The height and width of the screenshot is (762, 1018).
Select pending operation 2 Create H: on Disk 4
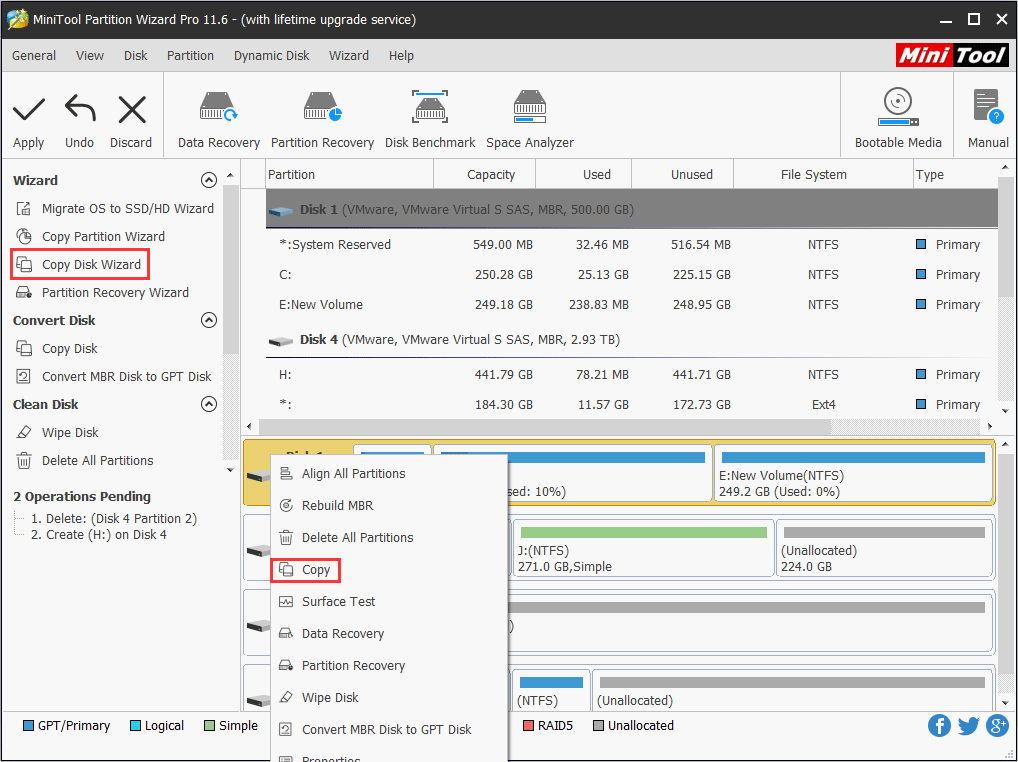pyautogui.click(x=99, y=535)
